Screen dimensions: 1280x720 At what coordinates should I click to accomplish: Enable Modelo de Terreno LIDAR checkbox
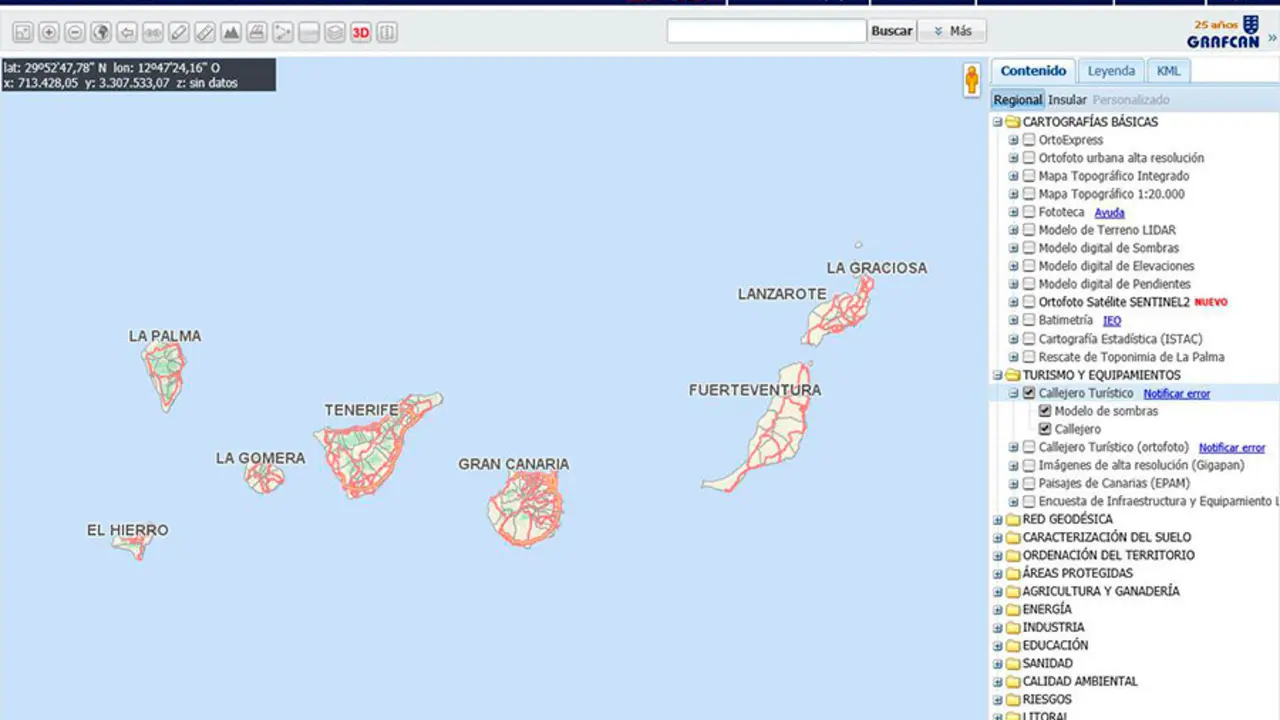click(x=1029, y=230)
